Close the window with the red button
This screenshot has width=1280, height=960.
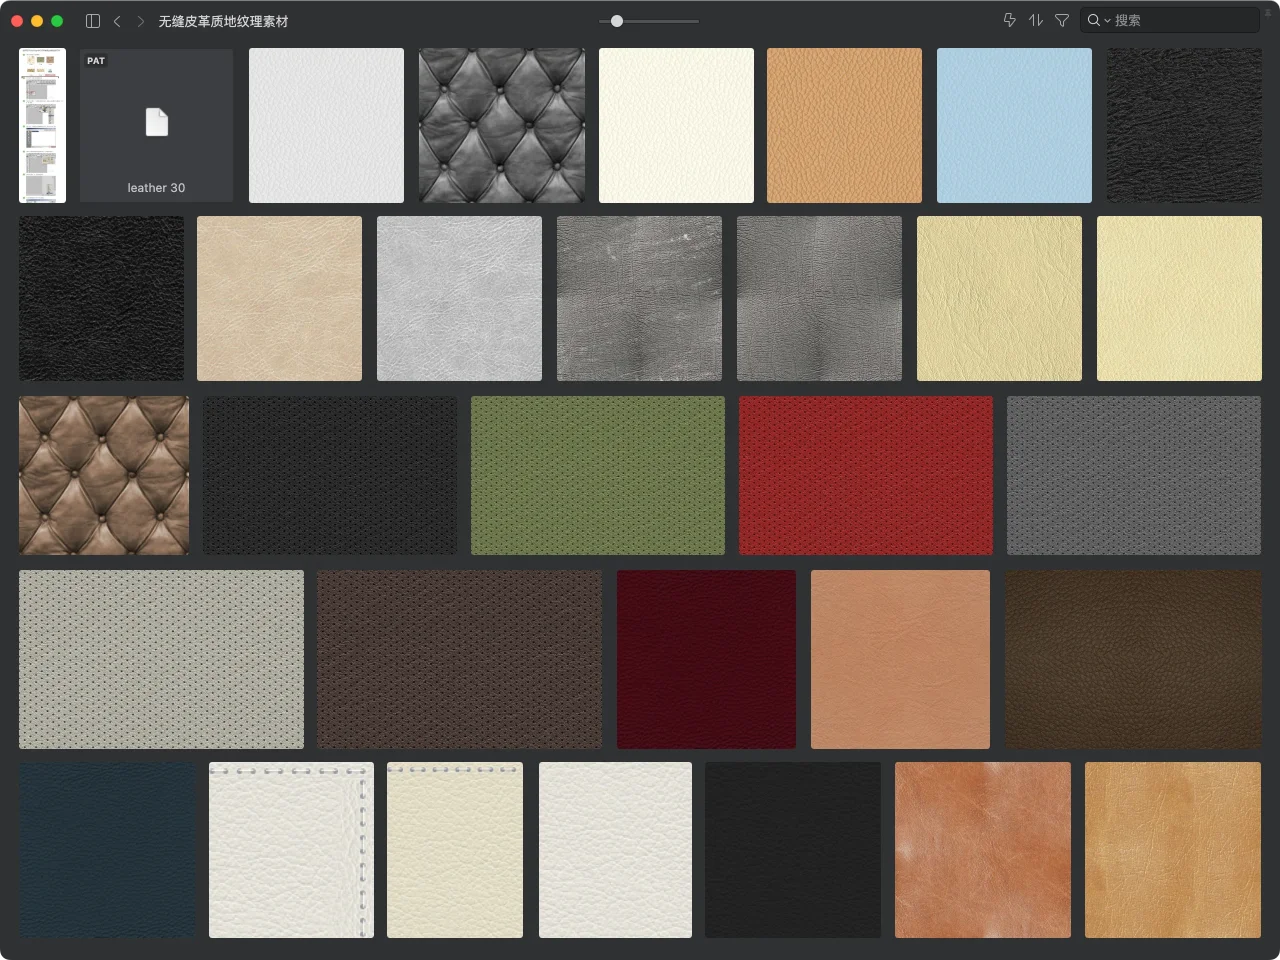pos(17,21)
